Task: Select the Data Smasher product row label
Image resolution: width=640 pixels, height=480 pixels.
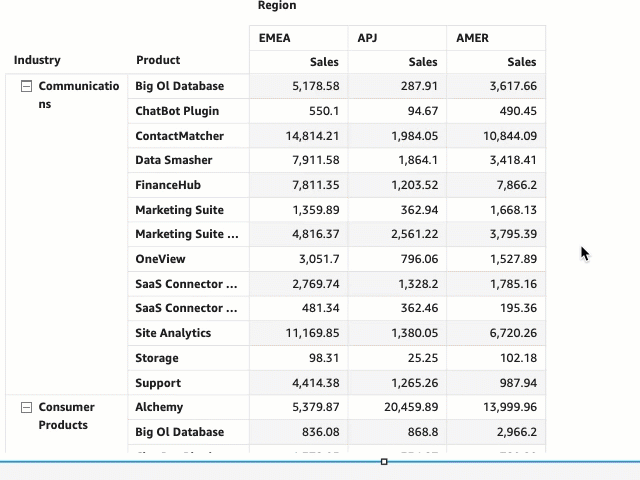Action: 174,160
